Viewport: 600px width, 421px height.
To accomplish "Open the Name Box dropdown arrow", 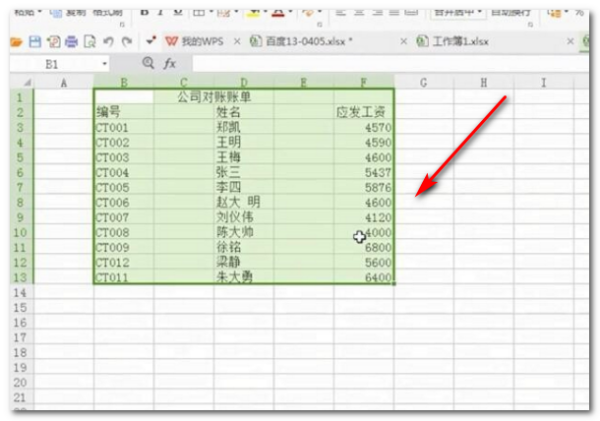I will click(104, 64).
